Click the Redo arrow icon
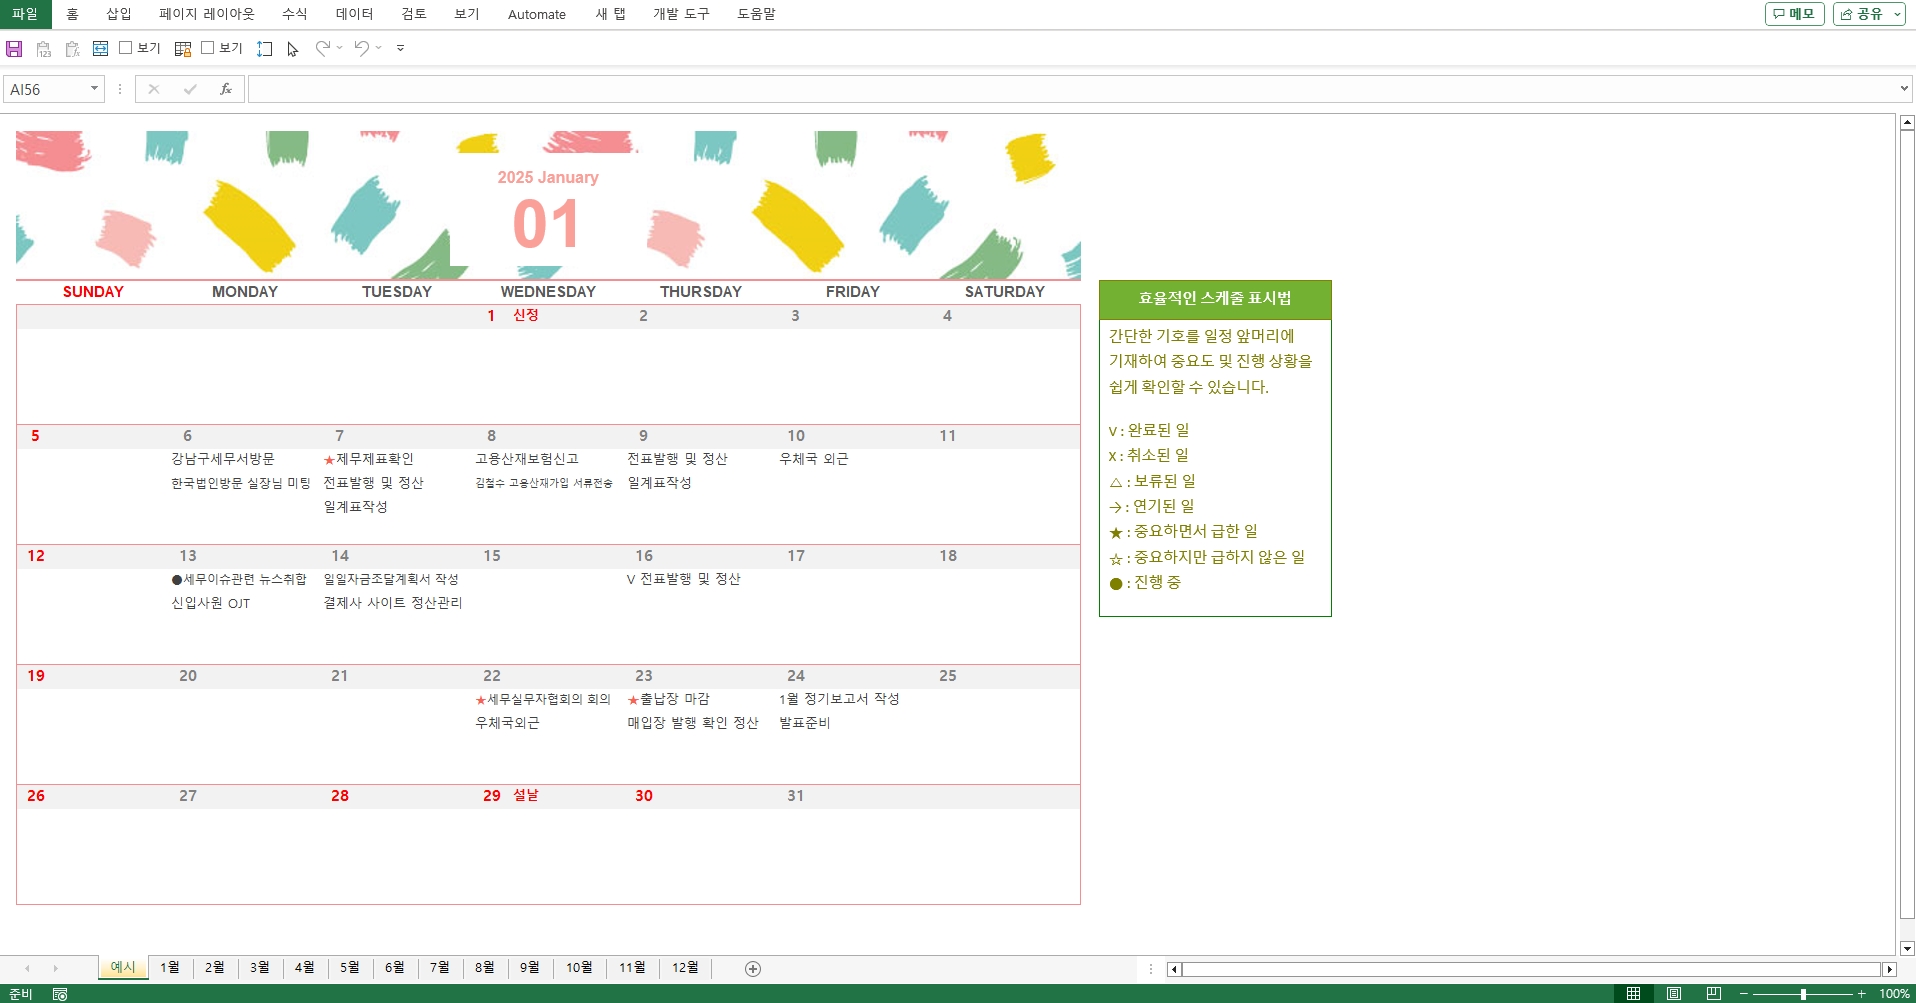The width and height of the screenshot is (1916, 1003). coord(322,48)
